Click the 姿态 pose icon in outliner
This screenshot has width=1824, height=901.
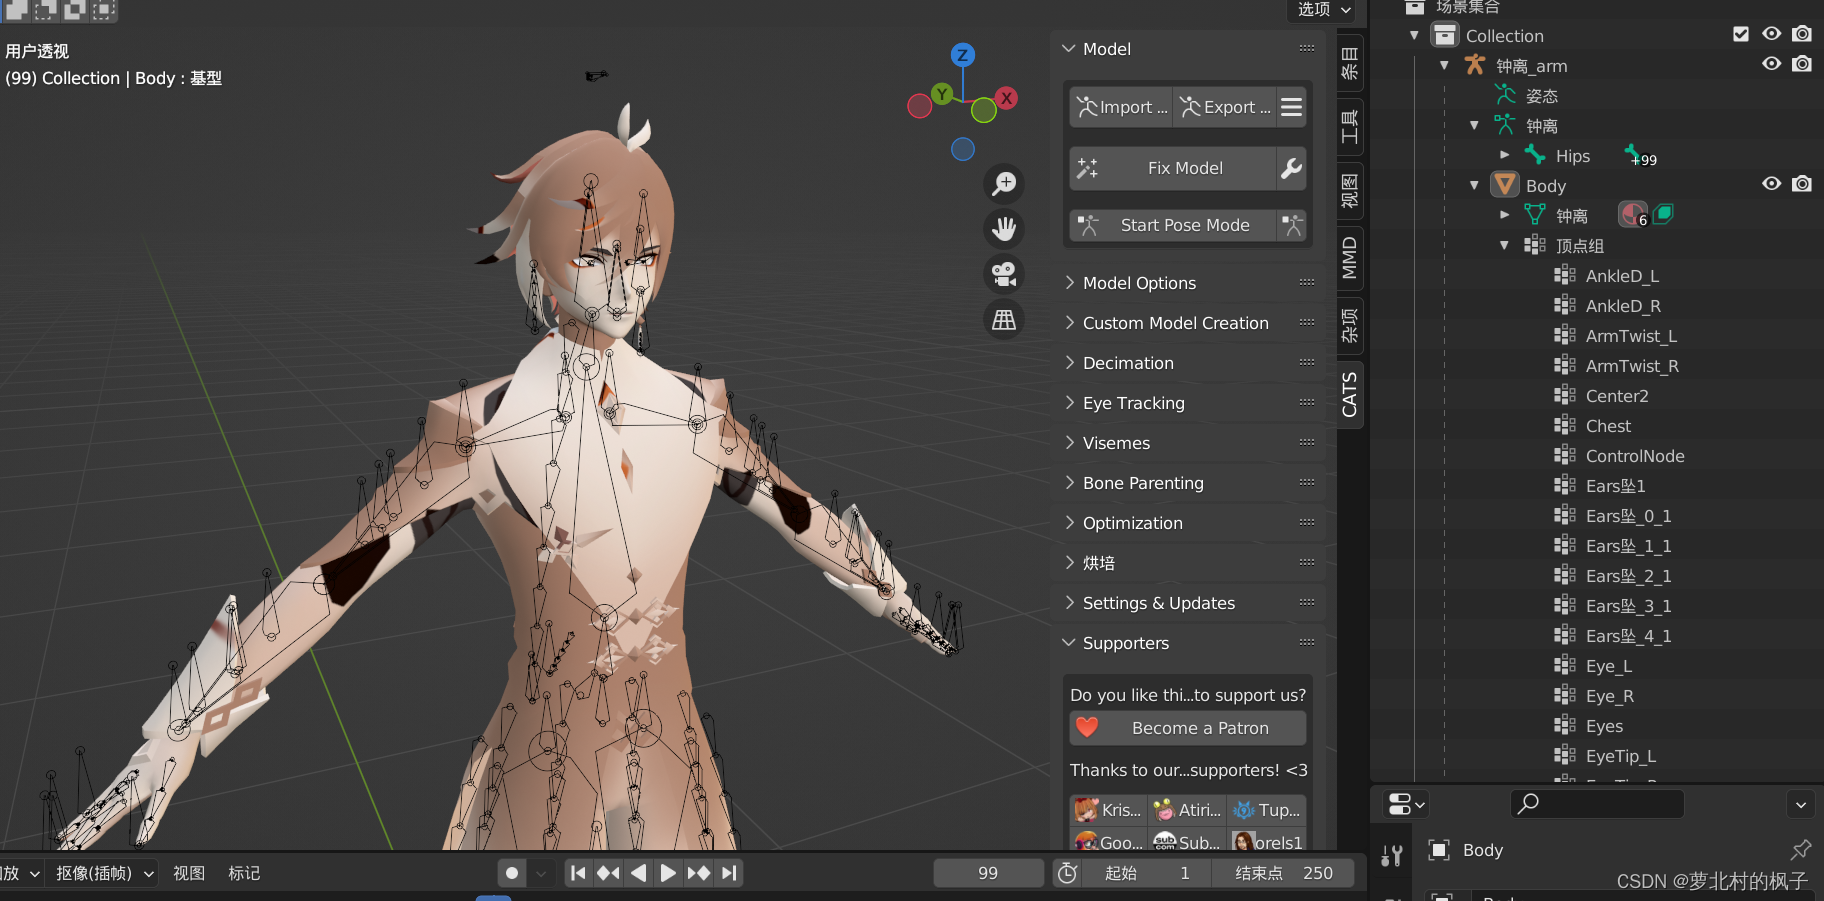point(1505,95)
